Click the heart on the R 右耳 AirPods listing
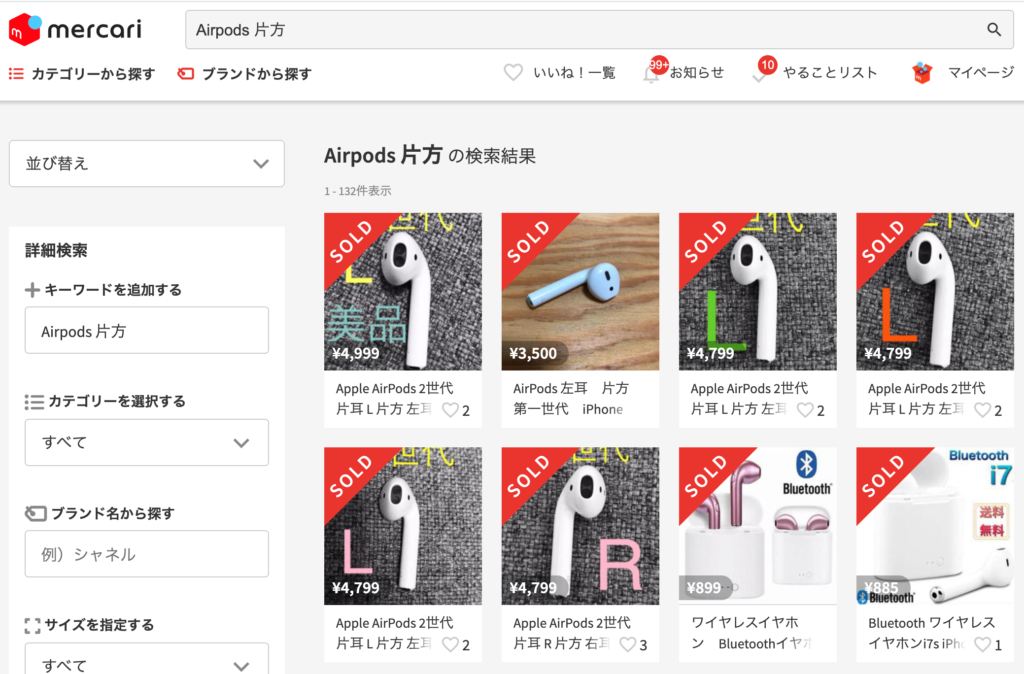 628,645
